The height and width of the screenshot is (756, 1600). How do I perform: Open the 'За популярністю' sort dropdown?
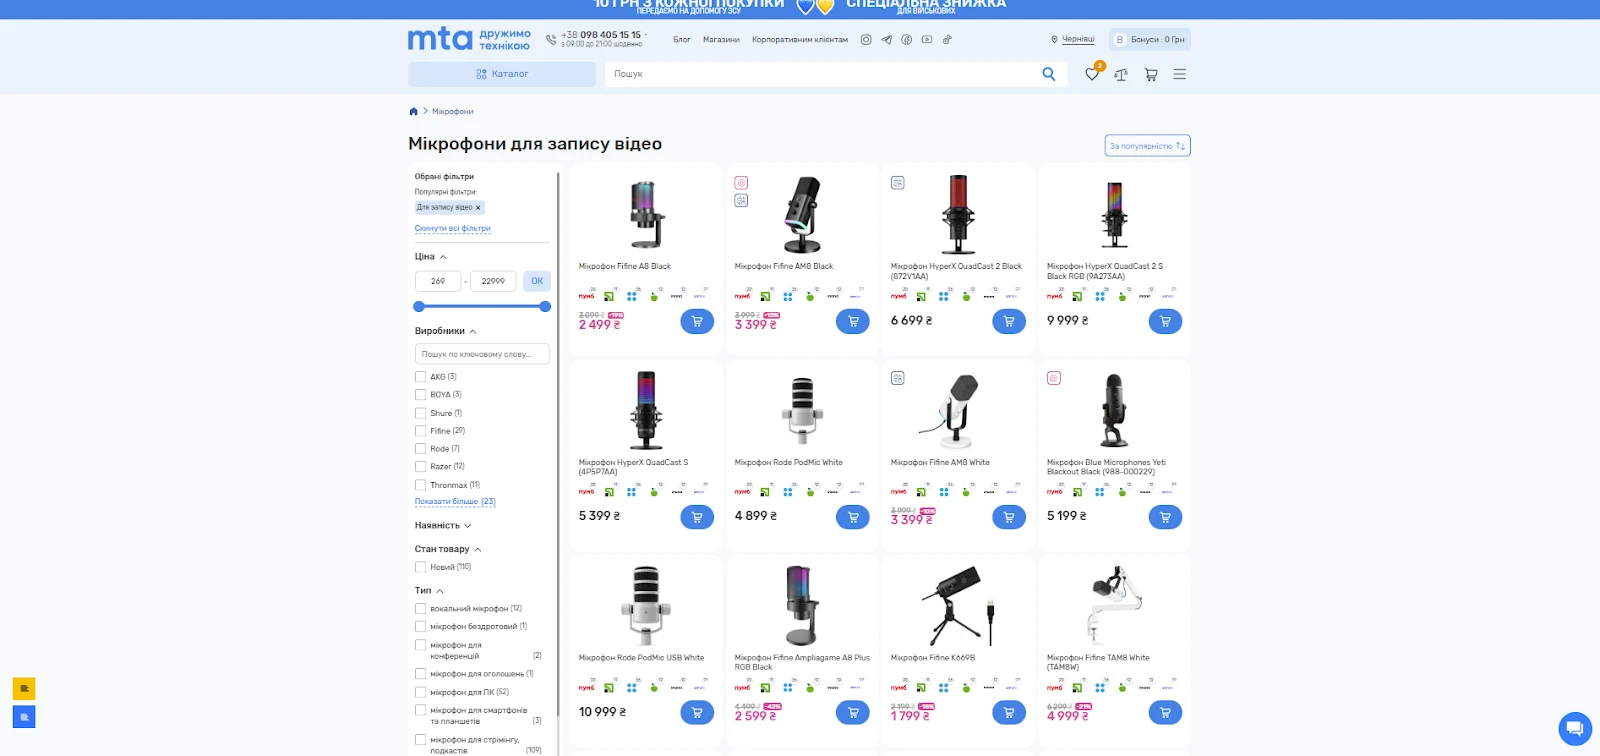click(x=1147, y=146)
